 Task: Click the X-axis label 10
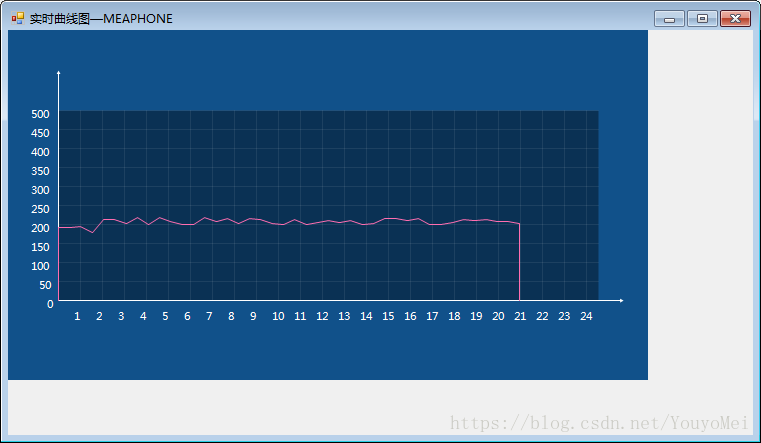coord(278,316)
